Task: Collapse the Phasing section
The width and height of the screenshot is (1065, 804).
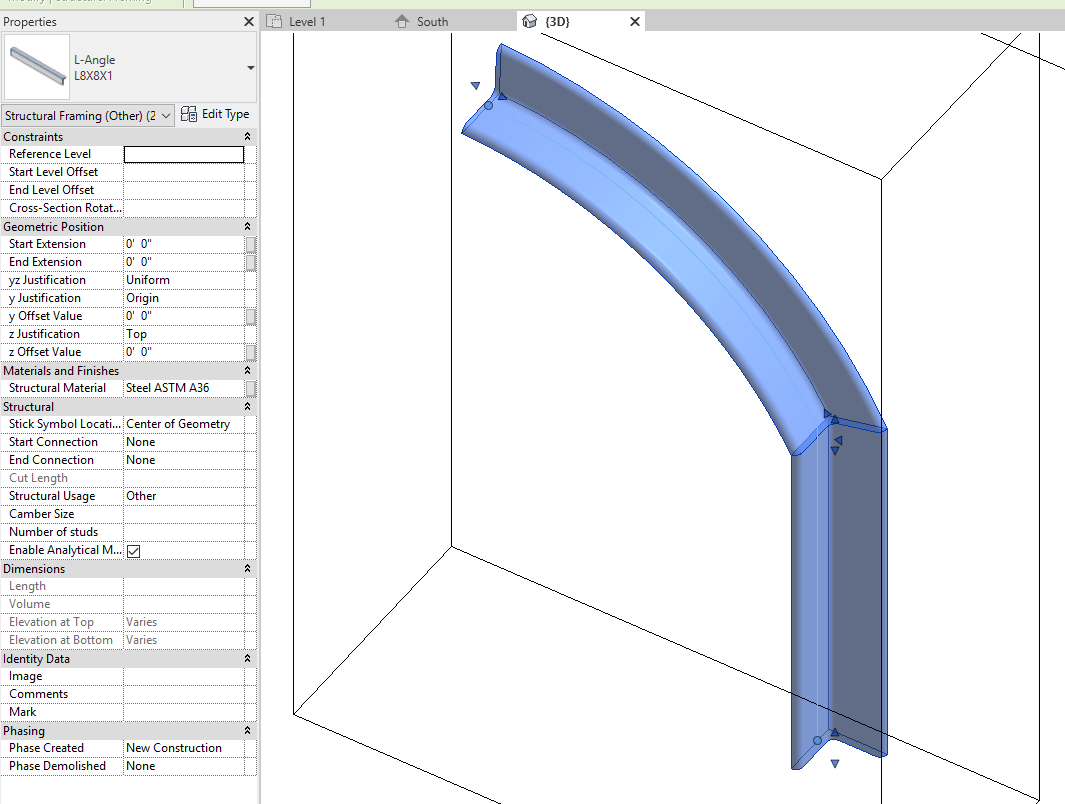Action: tap(246, 730)
